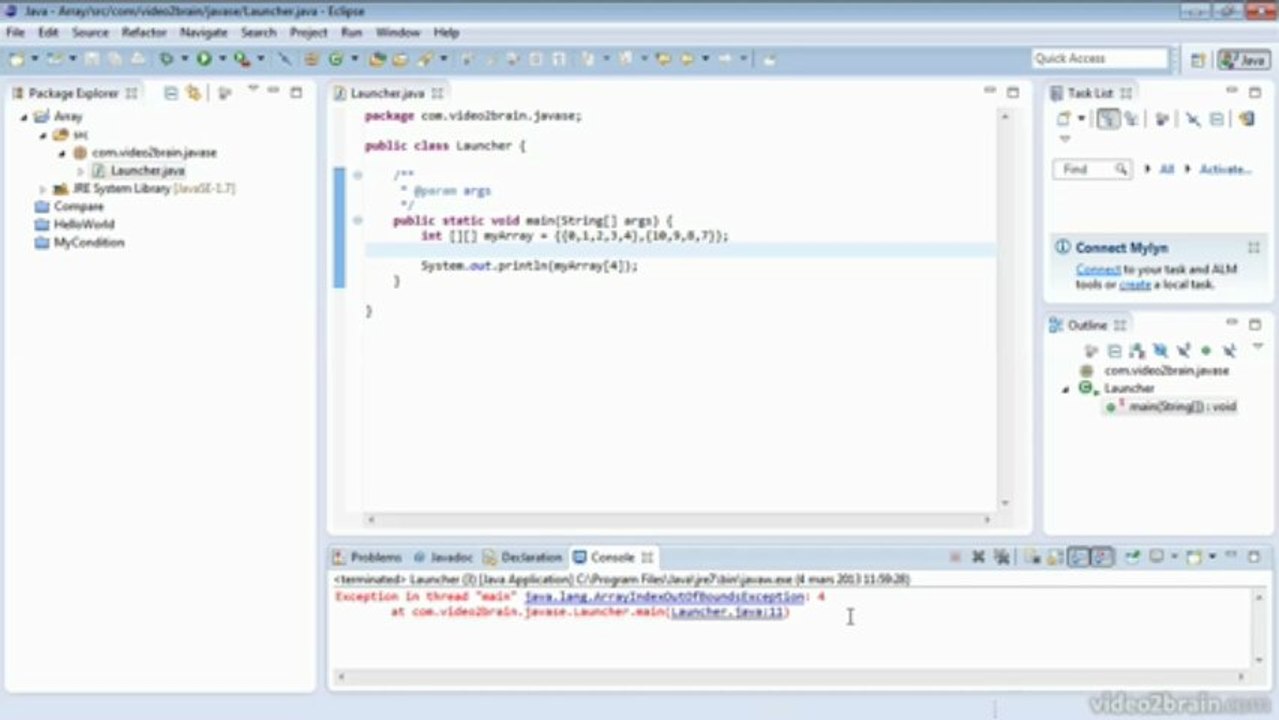This screenshot has height=720, width=1279.
Task: Toggle Scheduled presentation in Task List
Action: pos(1131,119)
